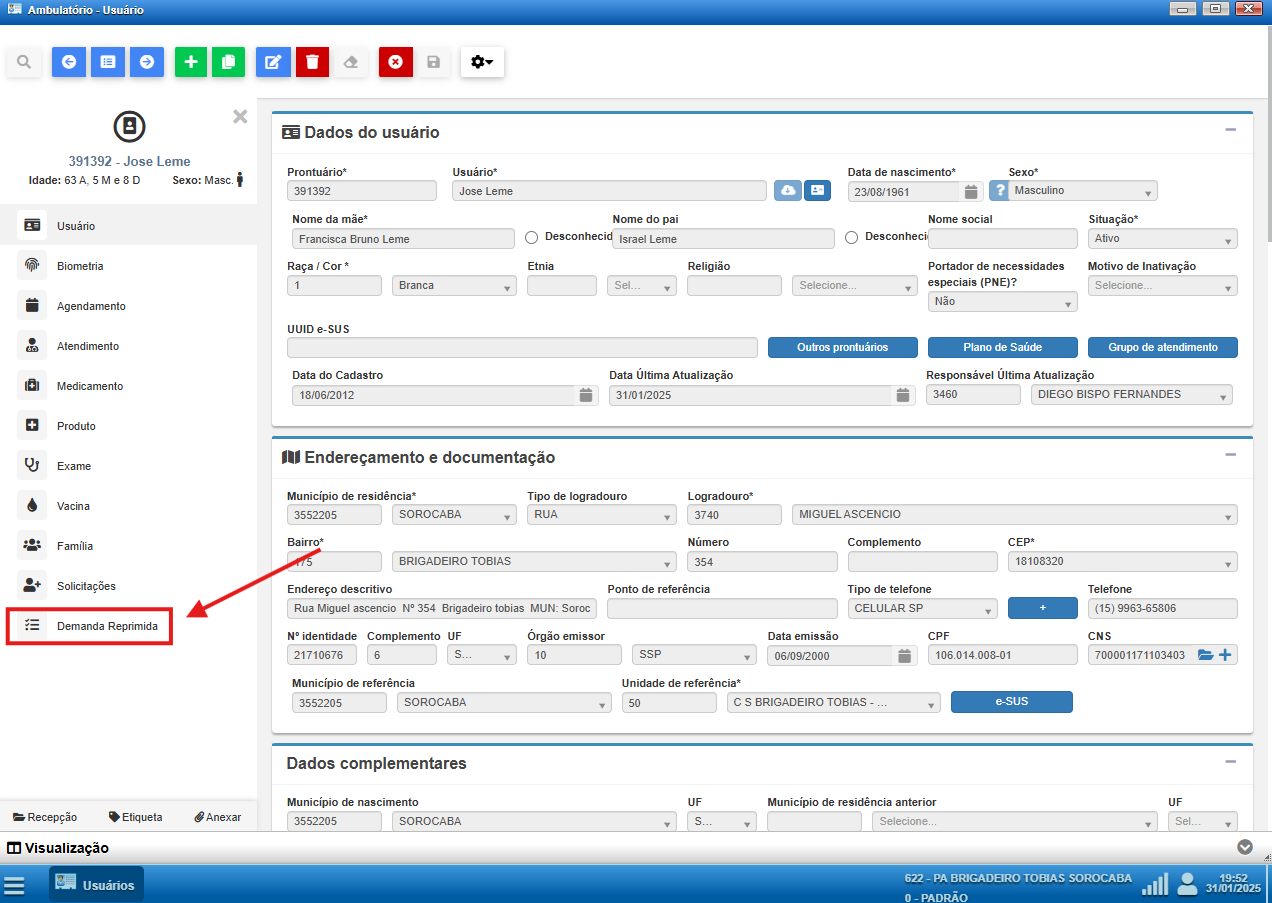Open the Sexo dropdown

[1083, 191]
